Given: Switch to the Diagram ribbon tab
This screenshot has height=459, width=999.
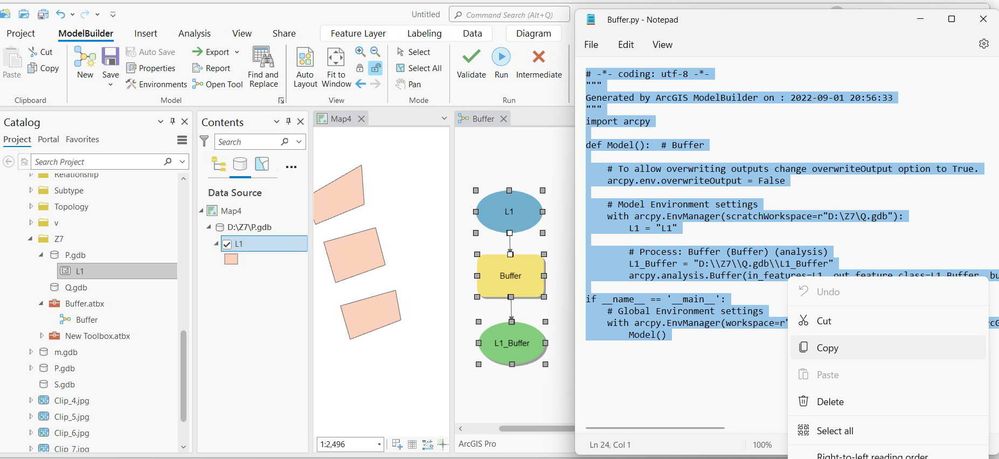Looking at the screenshot, I should [x=534, y=33].
